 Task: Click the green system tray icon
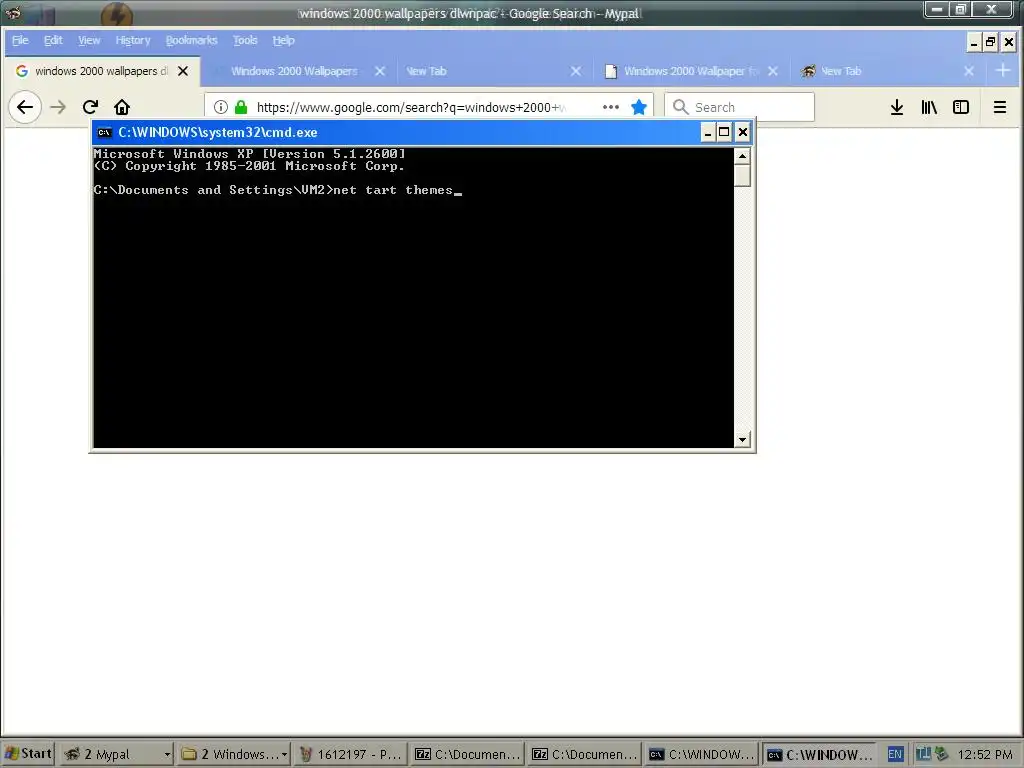coord(940,754)
